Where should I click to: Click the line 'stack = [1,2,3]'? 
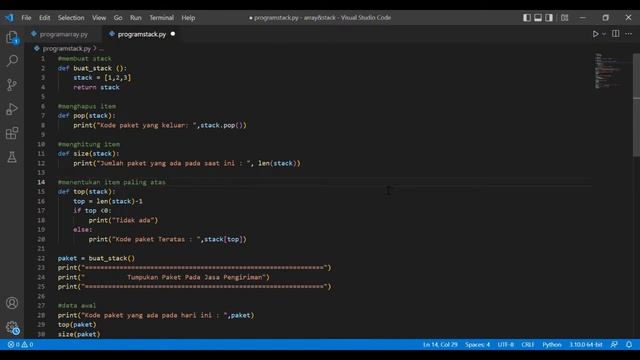102,78
